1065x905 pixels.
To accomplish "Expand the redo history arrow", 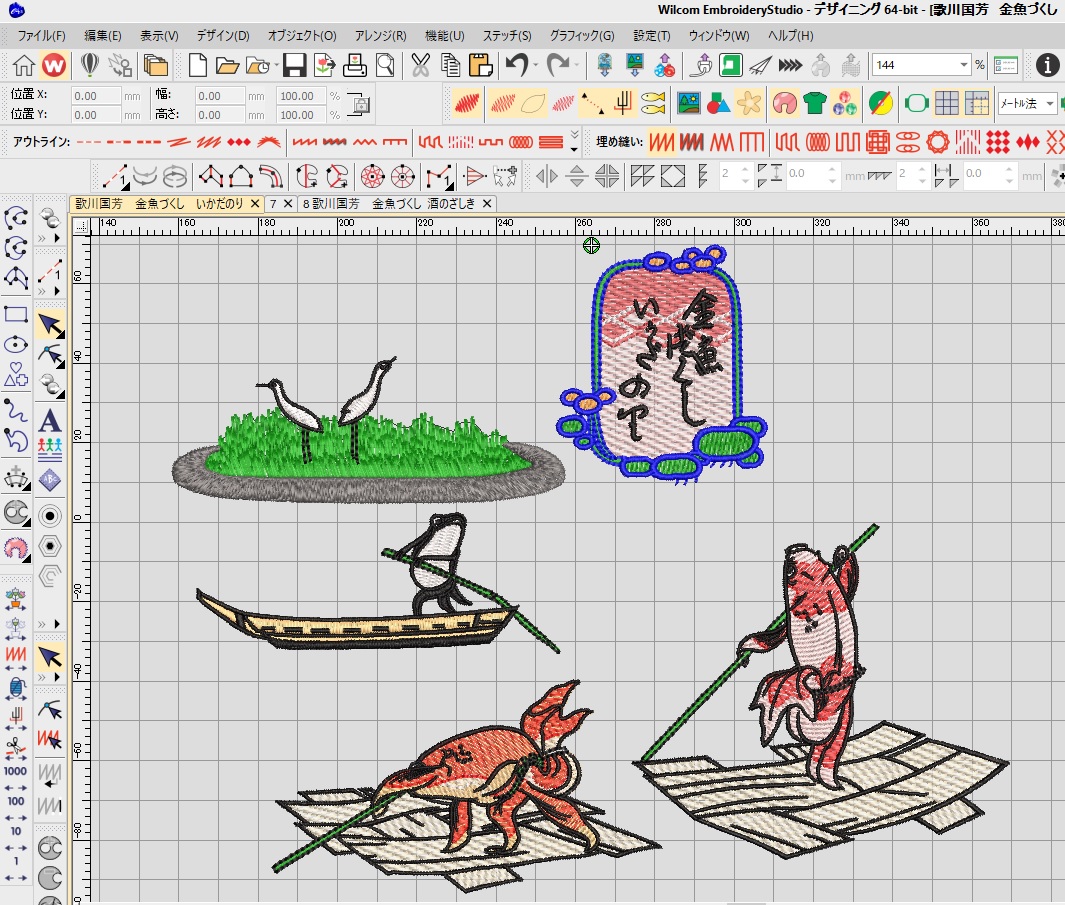I will pyautogui.click(x=577, y=66).
